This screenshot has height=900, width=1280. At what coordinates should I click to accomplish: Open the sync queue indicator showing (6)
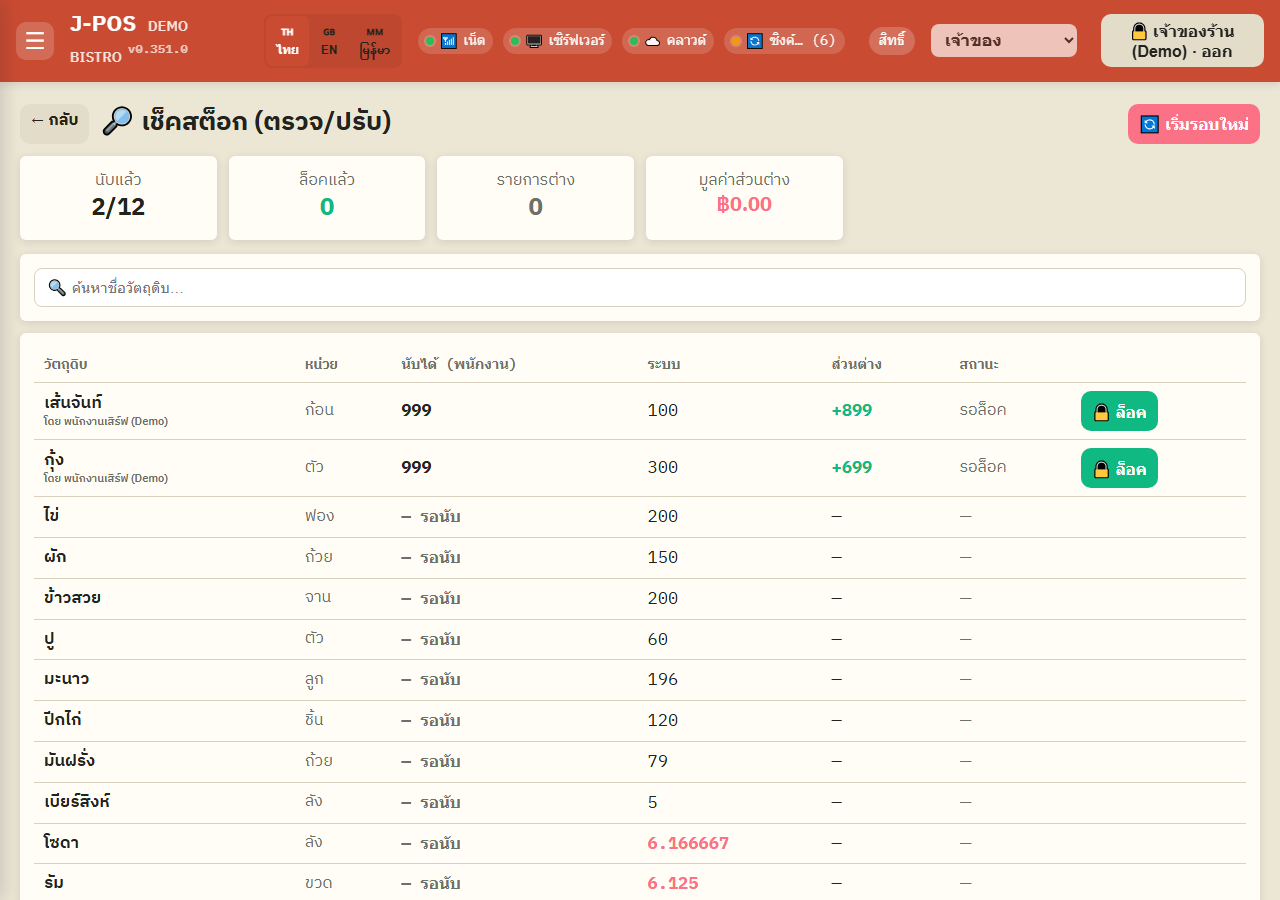coord(784,41)
